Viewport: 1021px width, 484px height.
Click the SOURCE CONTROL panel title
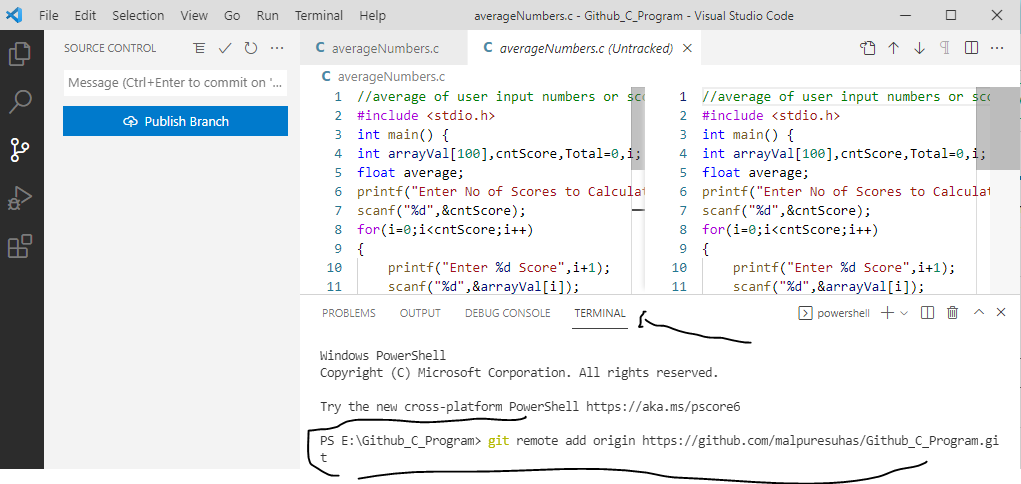pos(110,48)
